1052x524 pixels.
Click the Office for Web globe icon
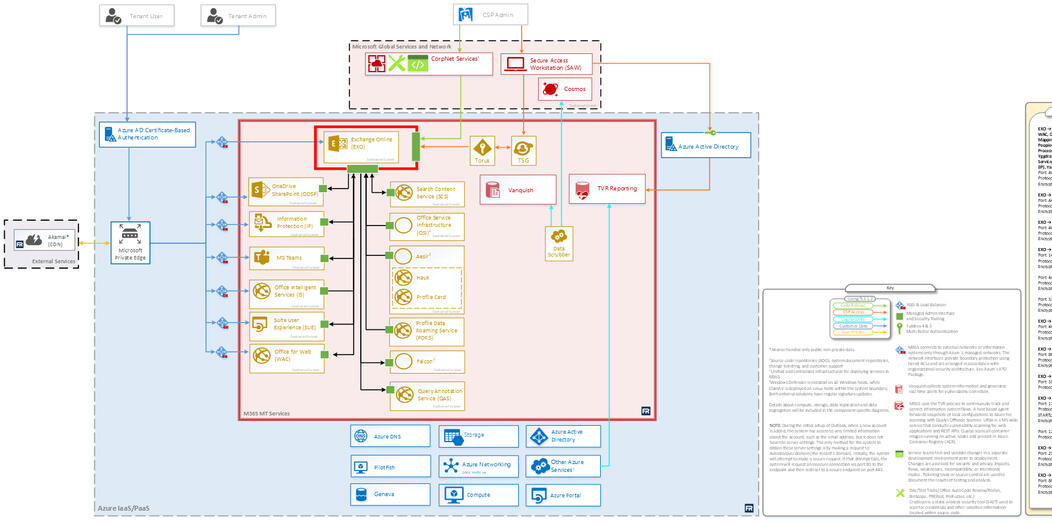point(261,357)
